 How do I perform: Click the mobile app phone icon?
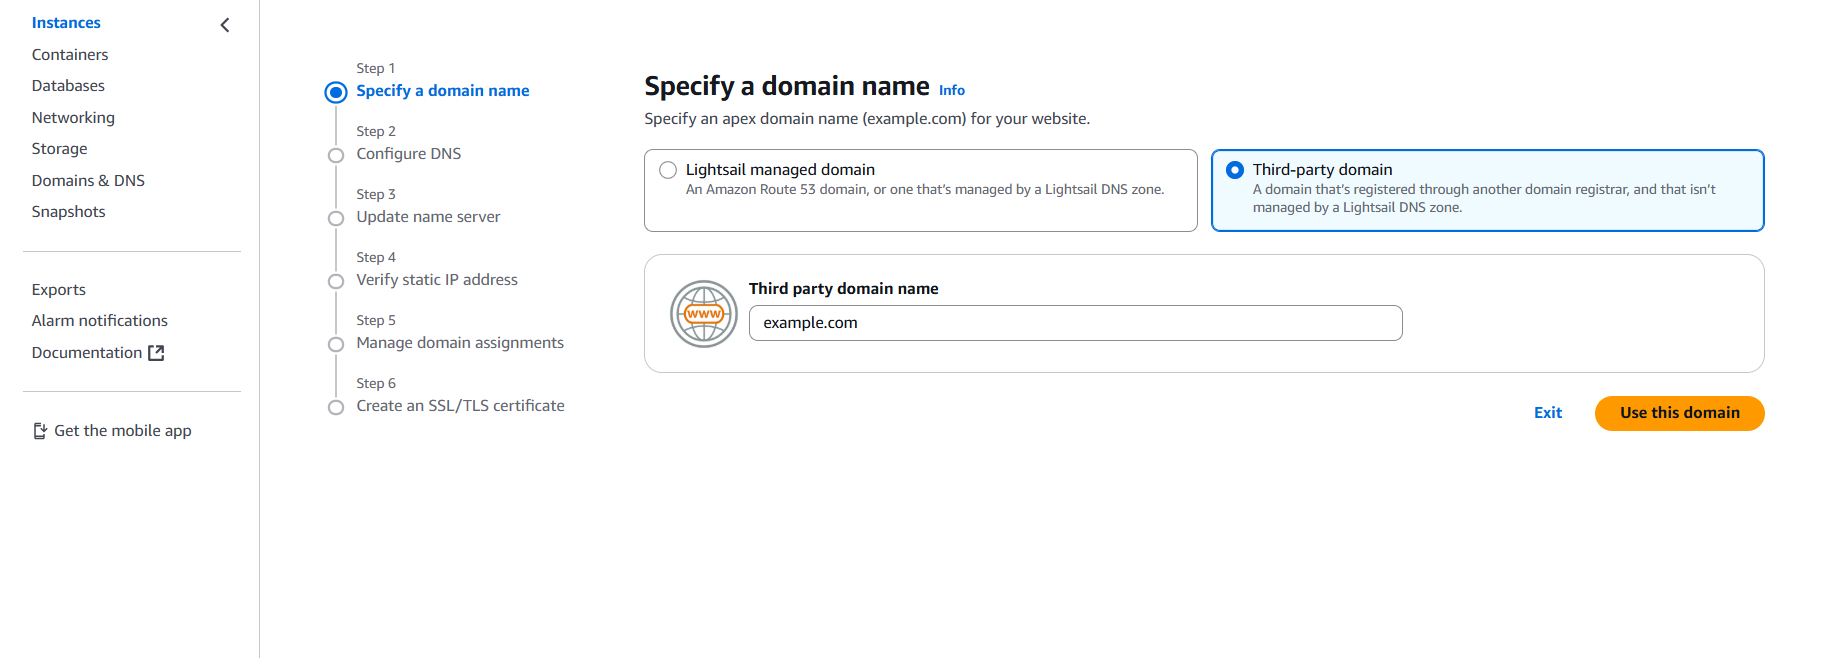point(40,431)
